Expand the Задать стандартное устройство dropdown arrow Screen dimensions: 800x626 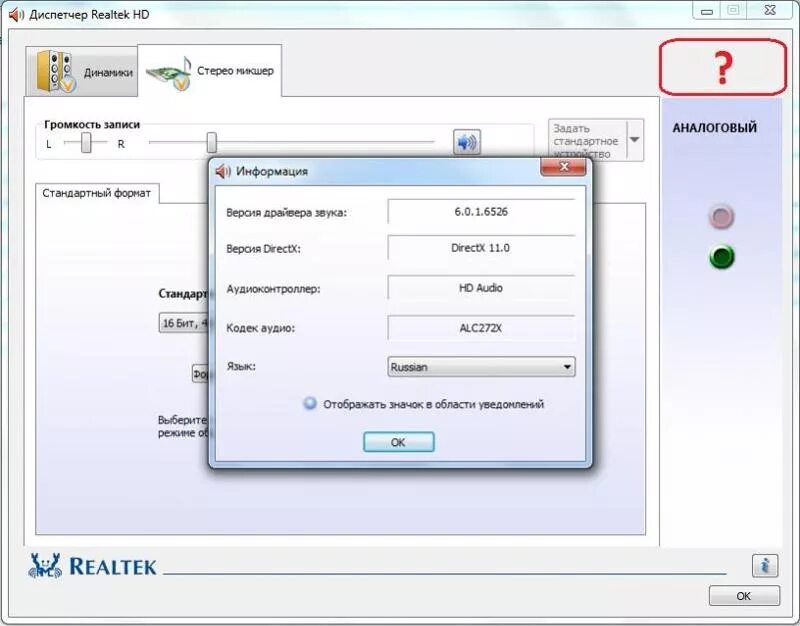click(635, 140)
